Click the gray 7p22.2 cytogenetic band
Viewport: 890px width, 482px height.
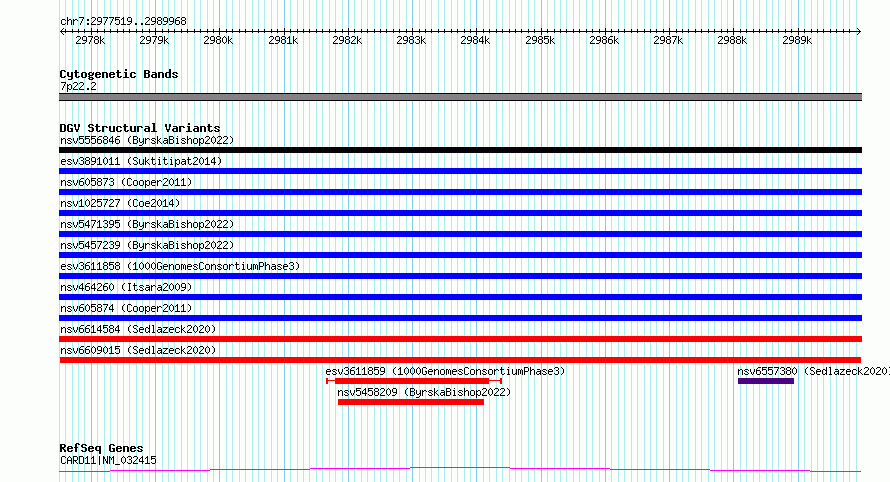pyautogui.click(x=460, y=97)
